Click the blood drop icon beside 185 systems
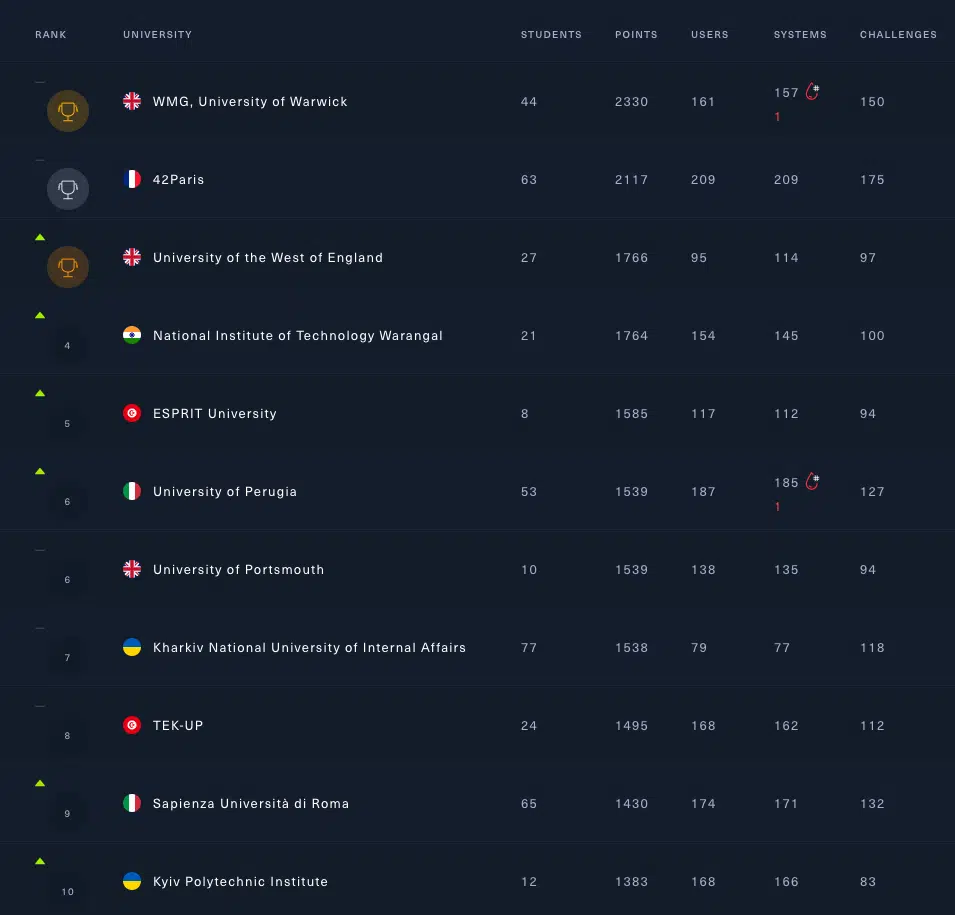 tap(812, 482)
